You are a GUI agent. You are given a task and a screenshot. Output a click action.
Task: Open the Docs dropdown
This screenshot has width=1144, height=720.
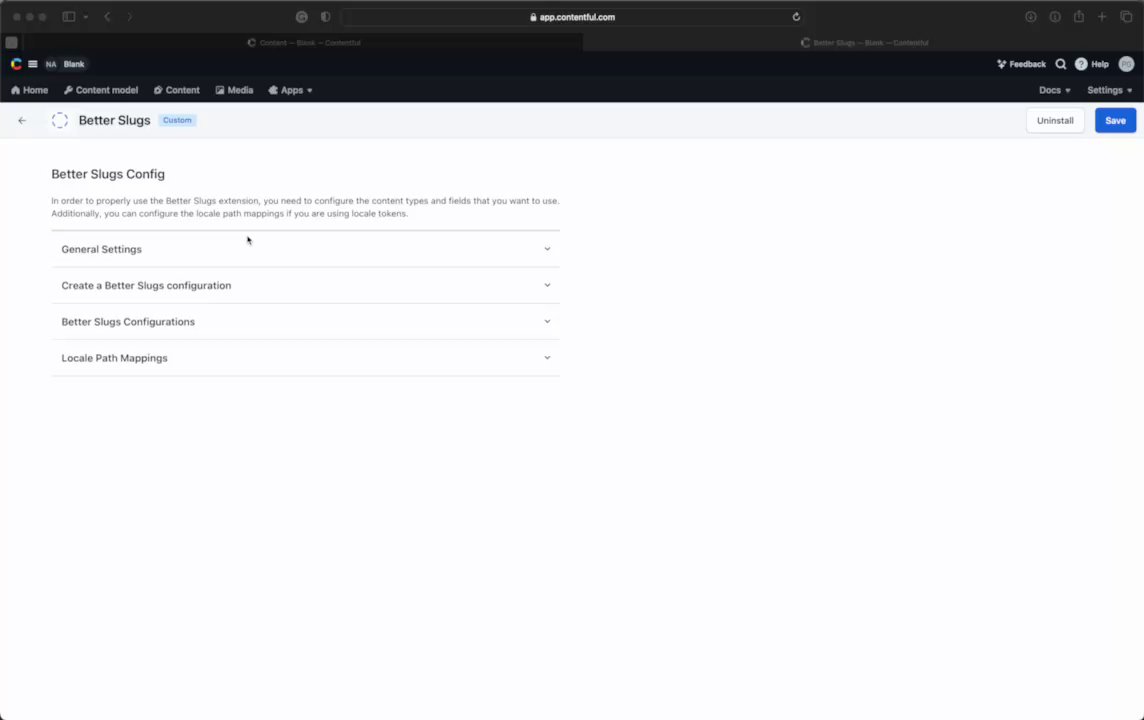click(x=1054, y=90)
